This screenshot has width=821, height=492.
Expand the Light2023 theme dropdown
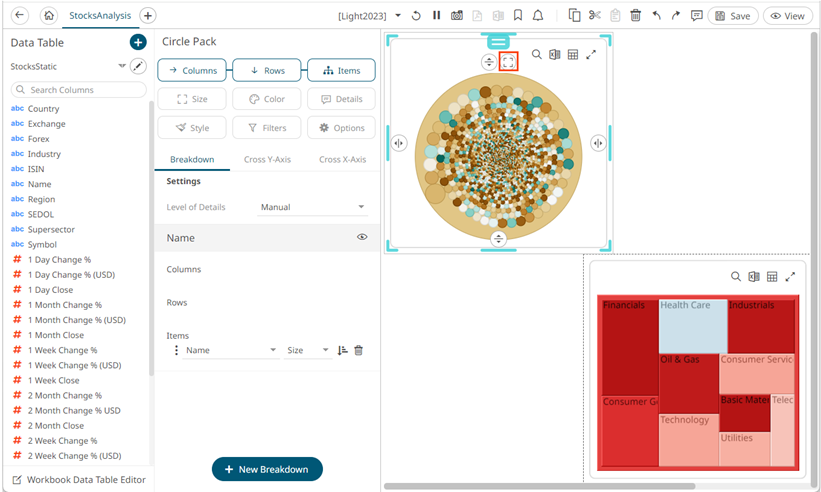click(398, 16)
